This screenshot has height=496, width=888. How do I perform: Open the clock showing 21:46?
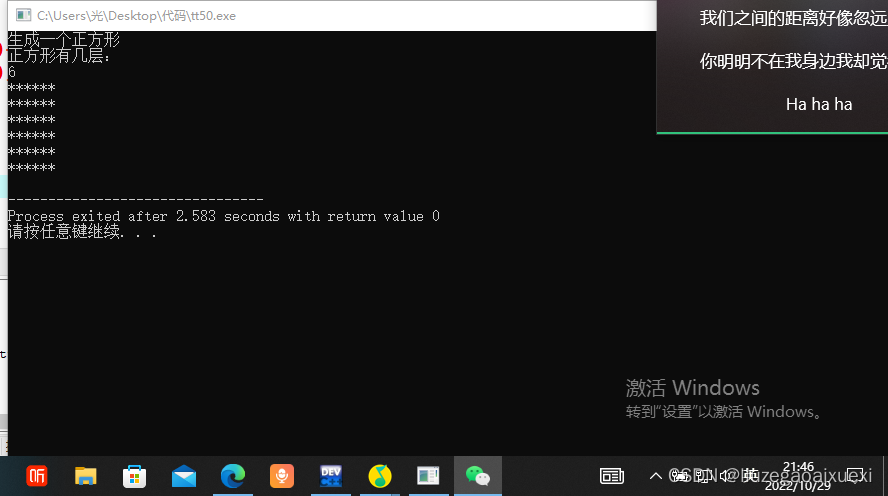(x=798, y=476)
